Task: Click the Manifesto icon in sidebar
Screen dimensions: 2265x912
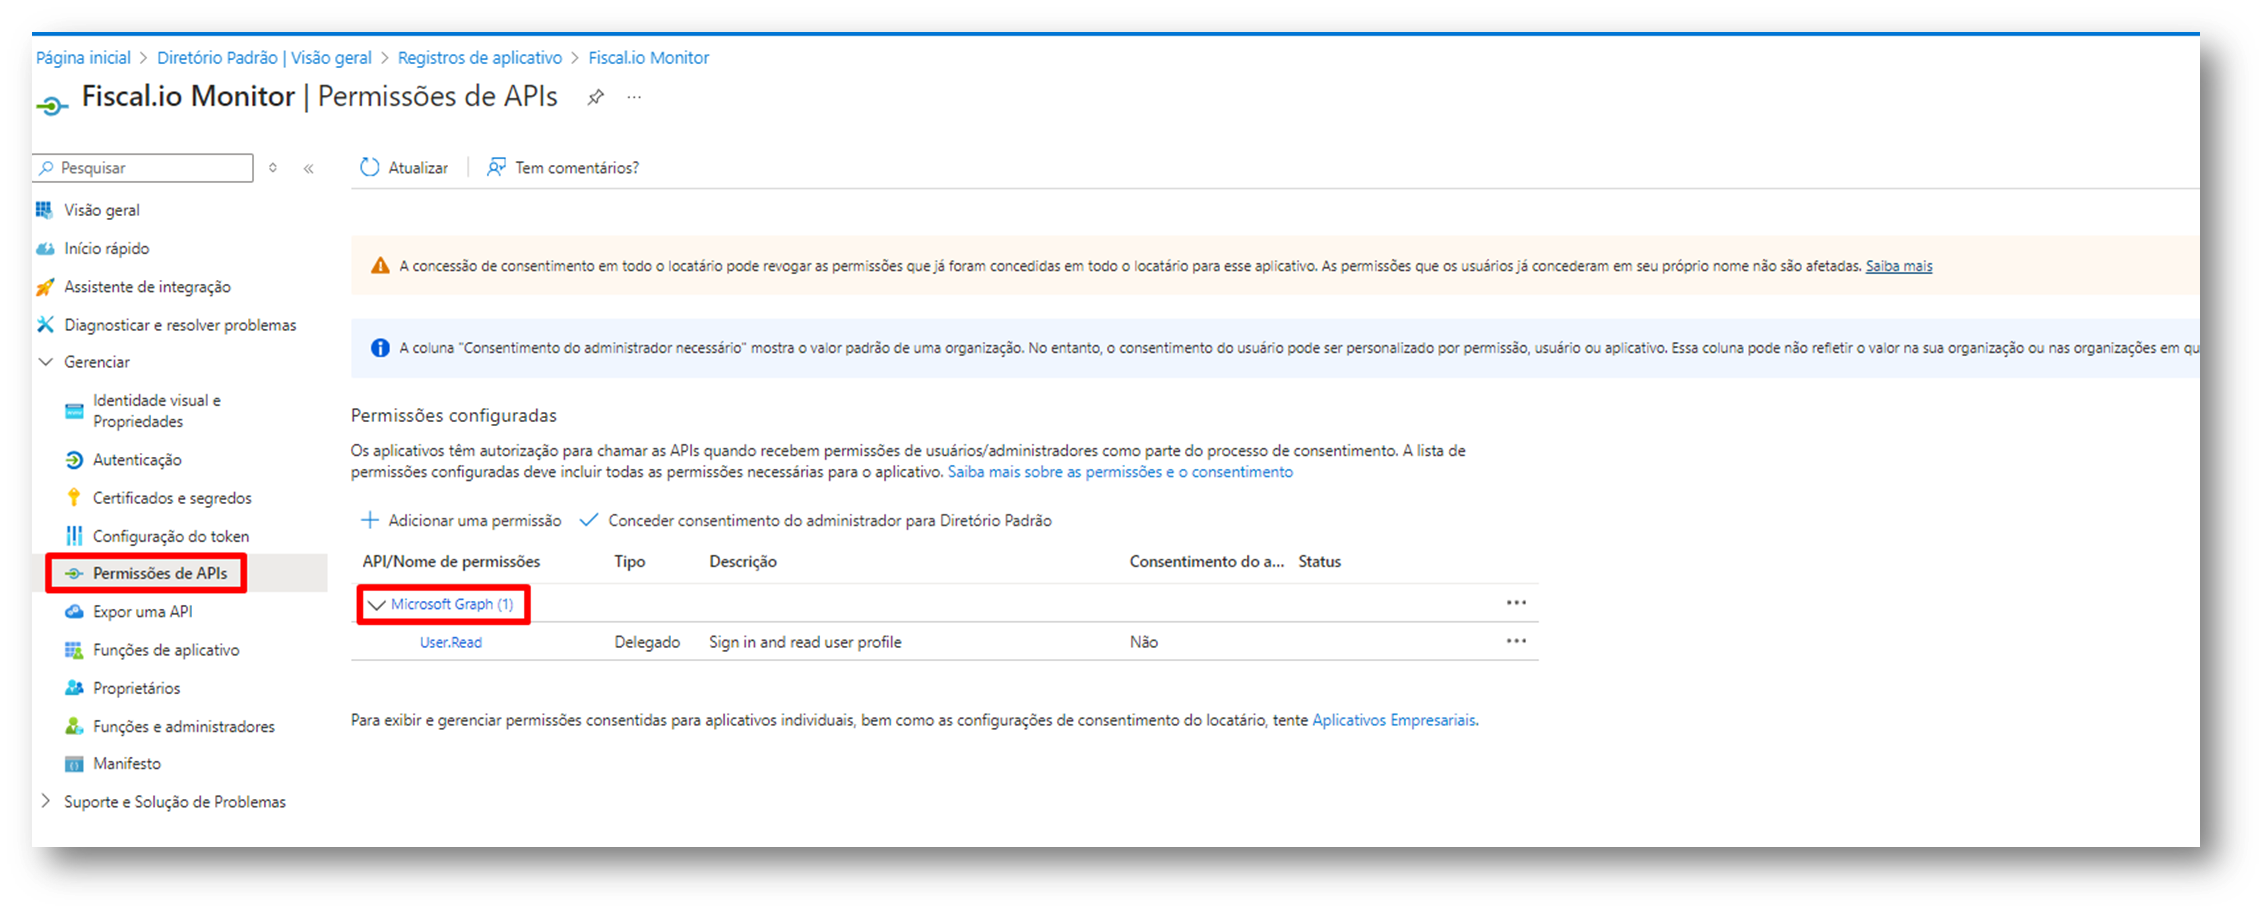Action: click(74, 764)
